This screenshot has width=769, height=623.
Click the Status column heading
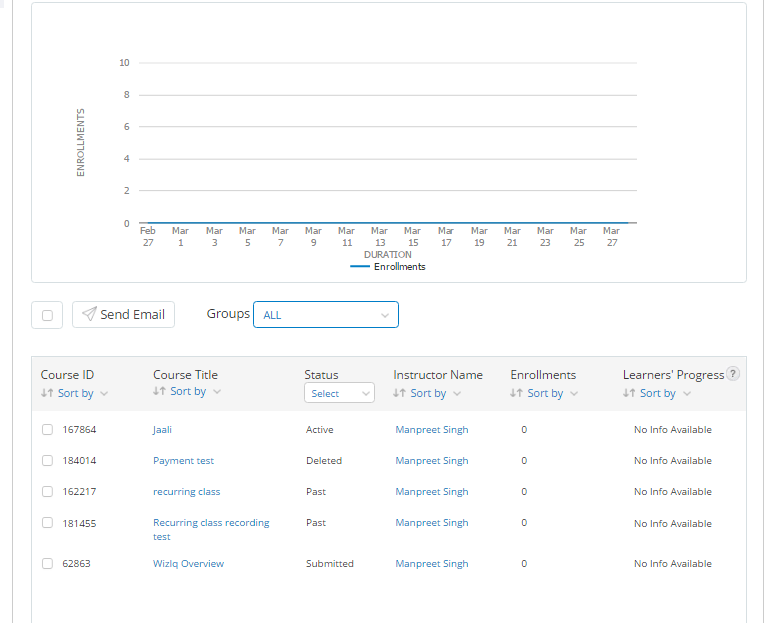point(321,375)
